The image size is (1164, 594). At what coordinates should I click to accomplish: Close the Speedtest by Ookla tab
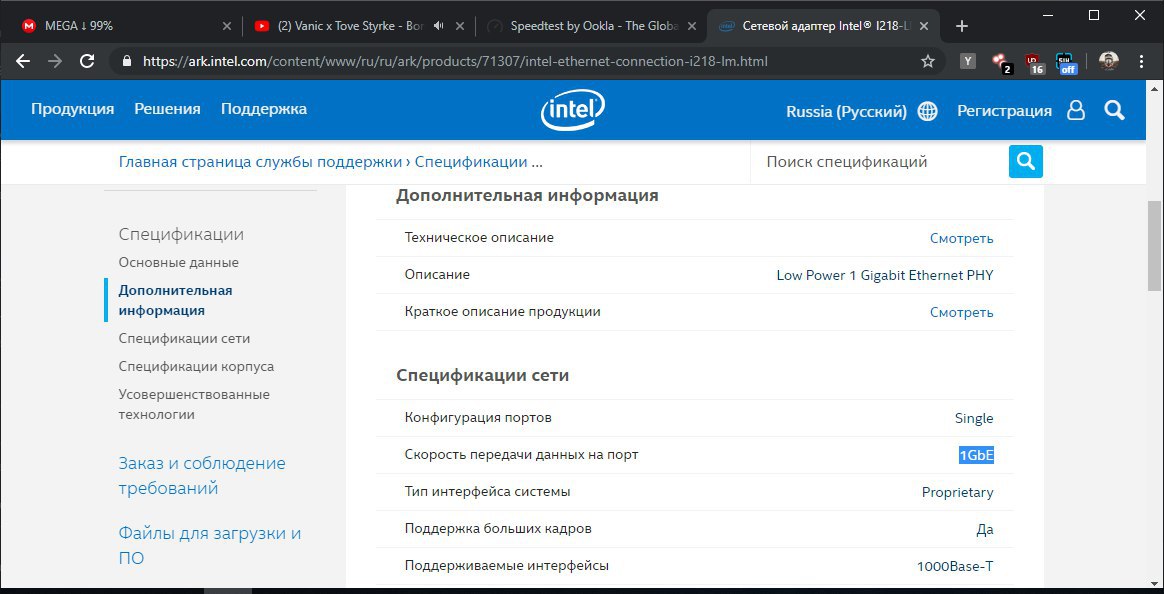click(x=693, y=26)
